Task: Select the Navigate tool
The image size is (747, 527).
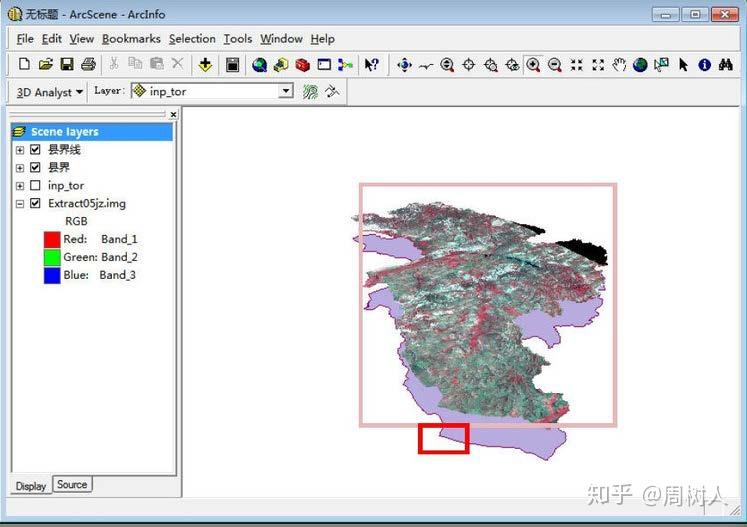Action: pyautogui.click(x=404, y=65)
